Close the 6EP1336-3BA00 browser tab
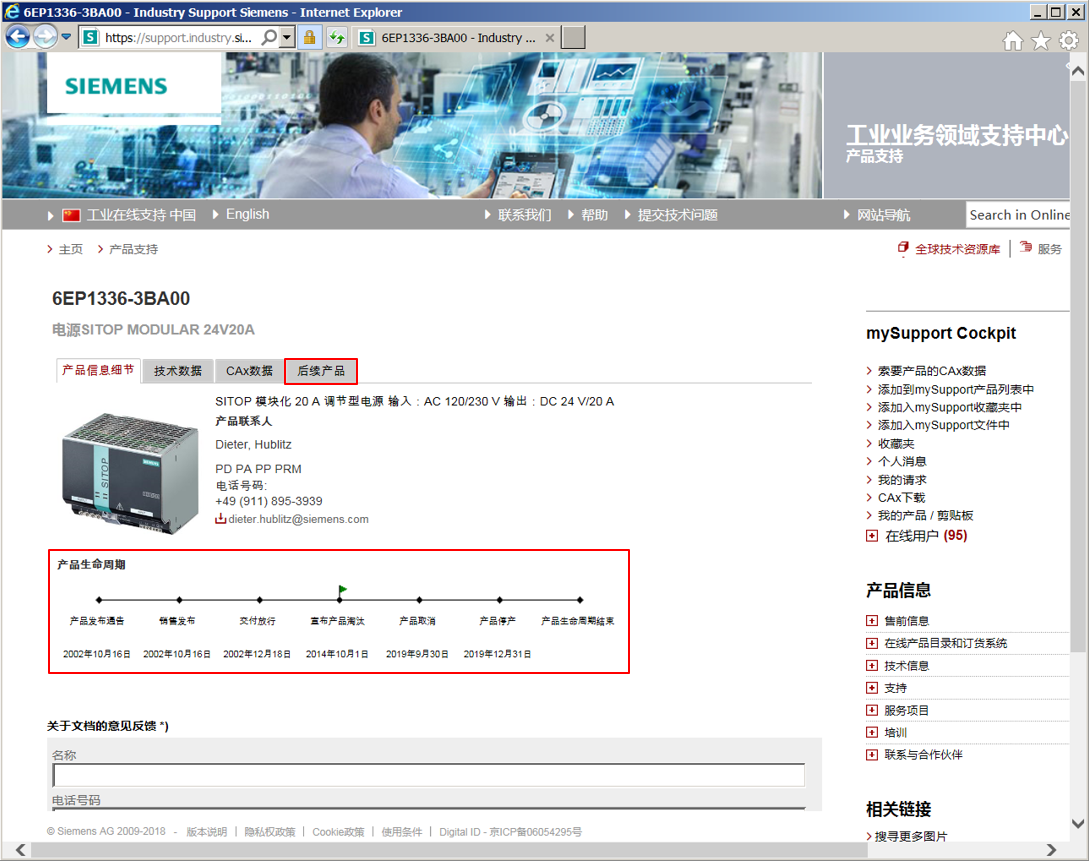This screenshot has height=861, width=1089. pos(550,38)
